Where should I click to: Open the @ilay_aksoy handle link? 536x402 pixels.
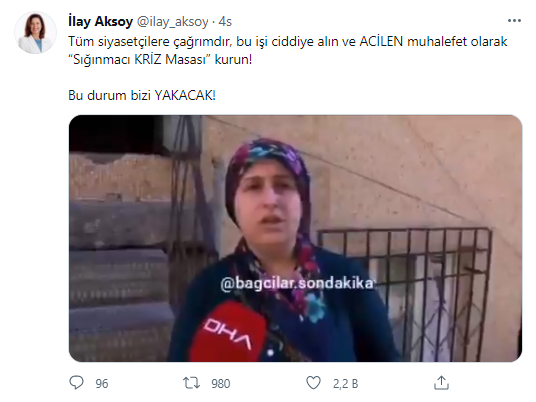[x=172, y=22]
